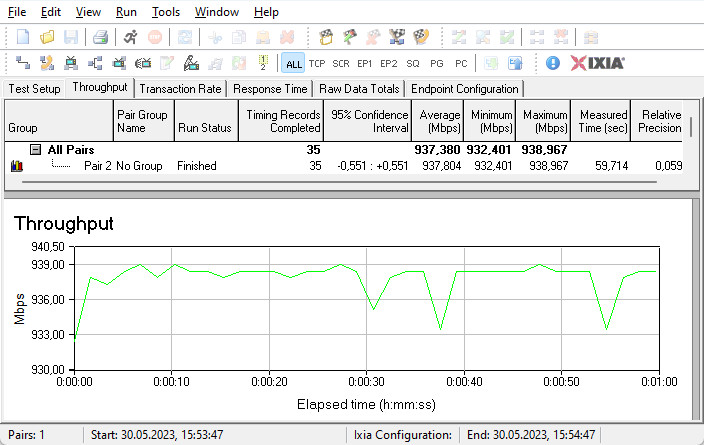Click the Run Status column header
This screenshot has height=445, width=704.
click(206, 121)
